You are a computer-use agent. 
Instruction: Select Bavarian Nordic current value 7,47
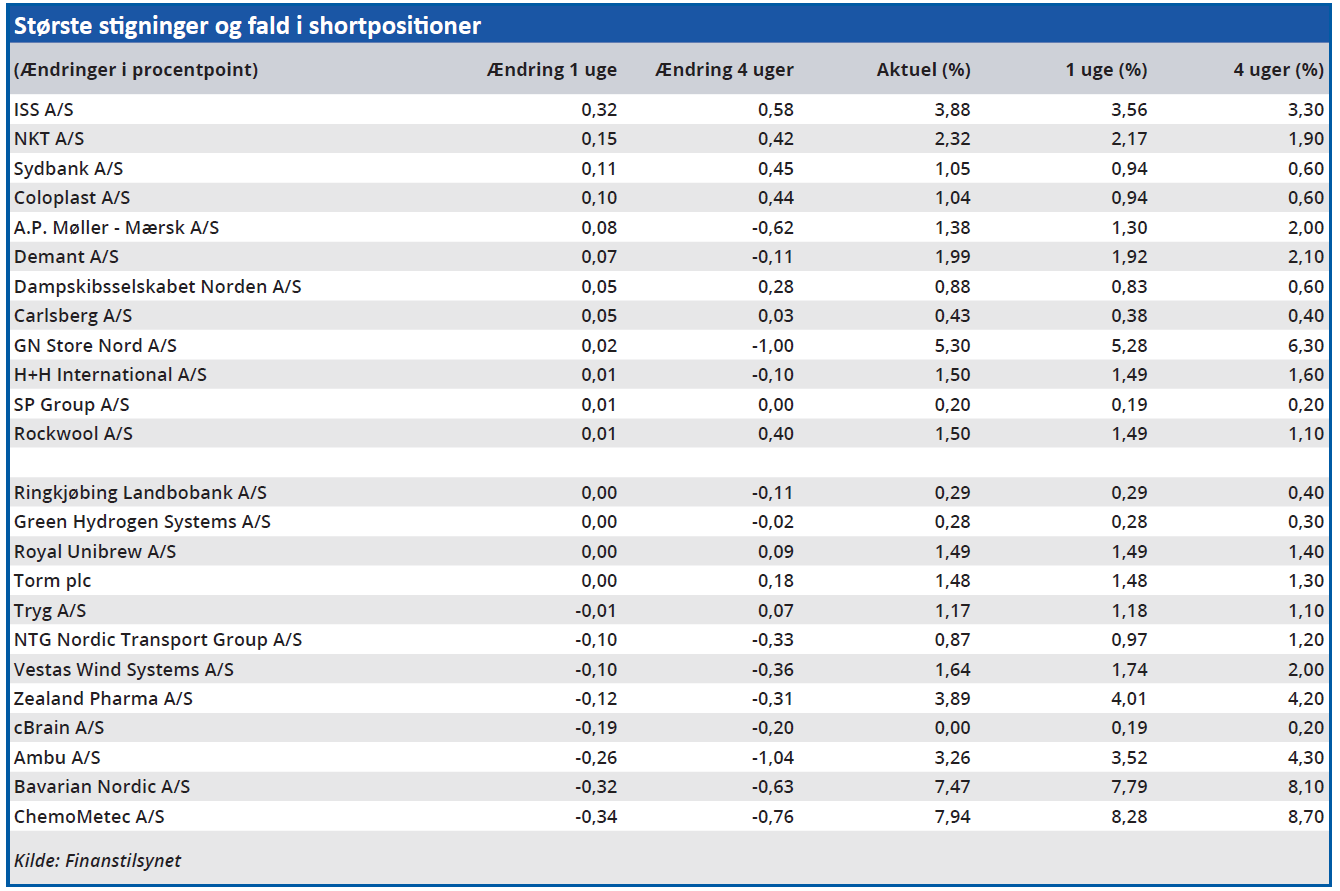tap(952, 787)
